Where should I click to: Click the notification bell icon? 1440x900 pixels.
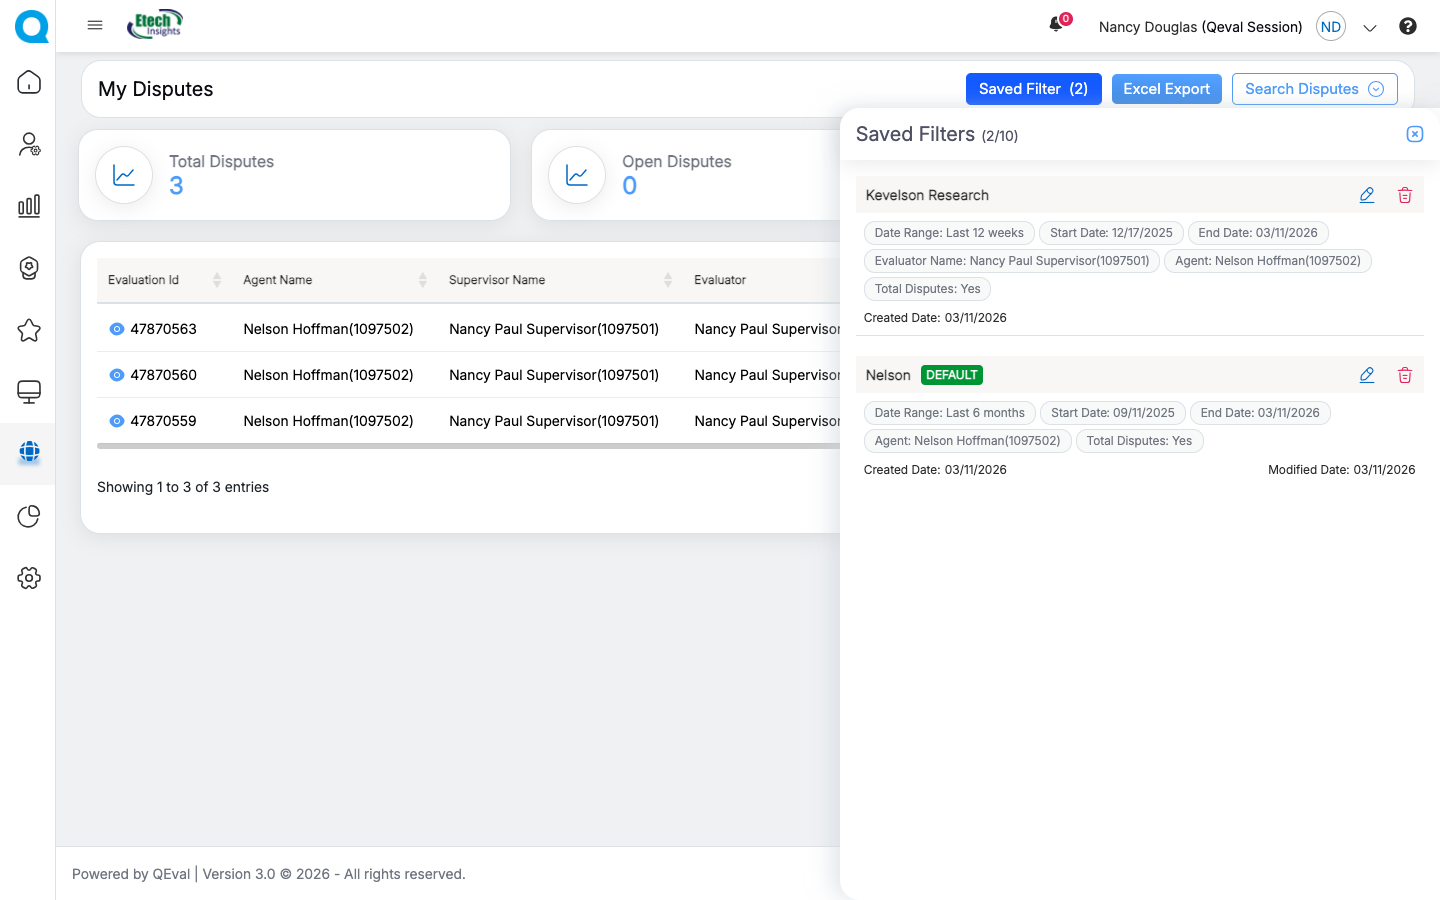click(1056, 25)
